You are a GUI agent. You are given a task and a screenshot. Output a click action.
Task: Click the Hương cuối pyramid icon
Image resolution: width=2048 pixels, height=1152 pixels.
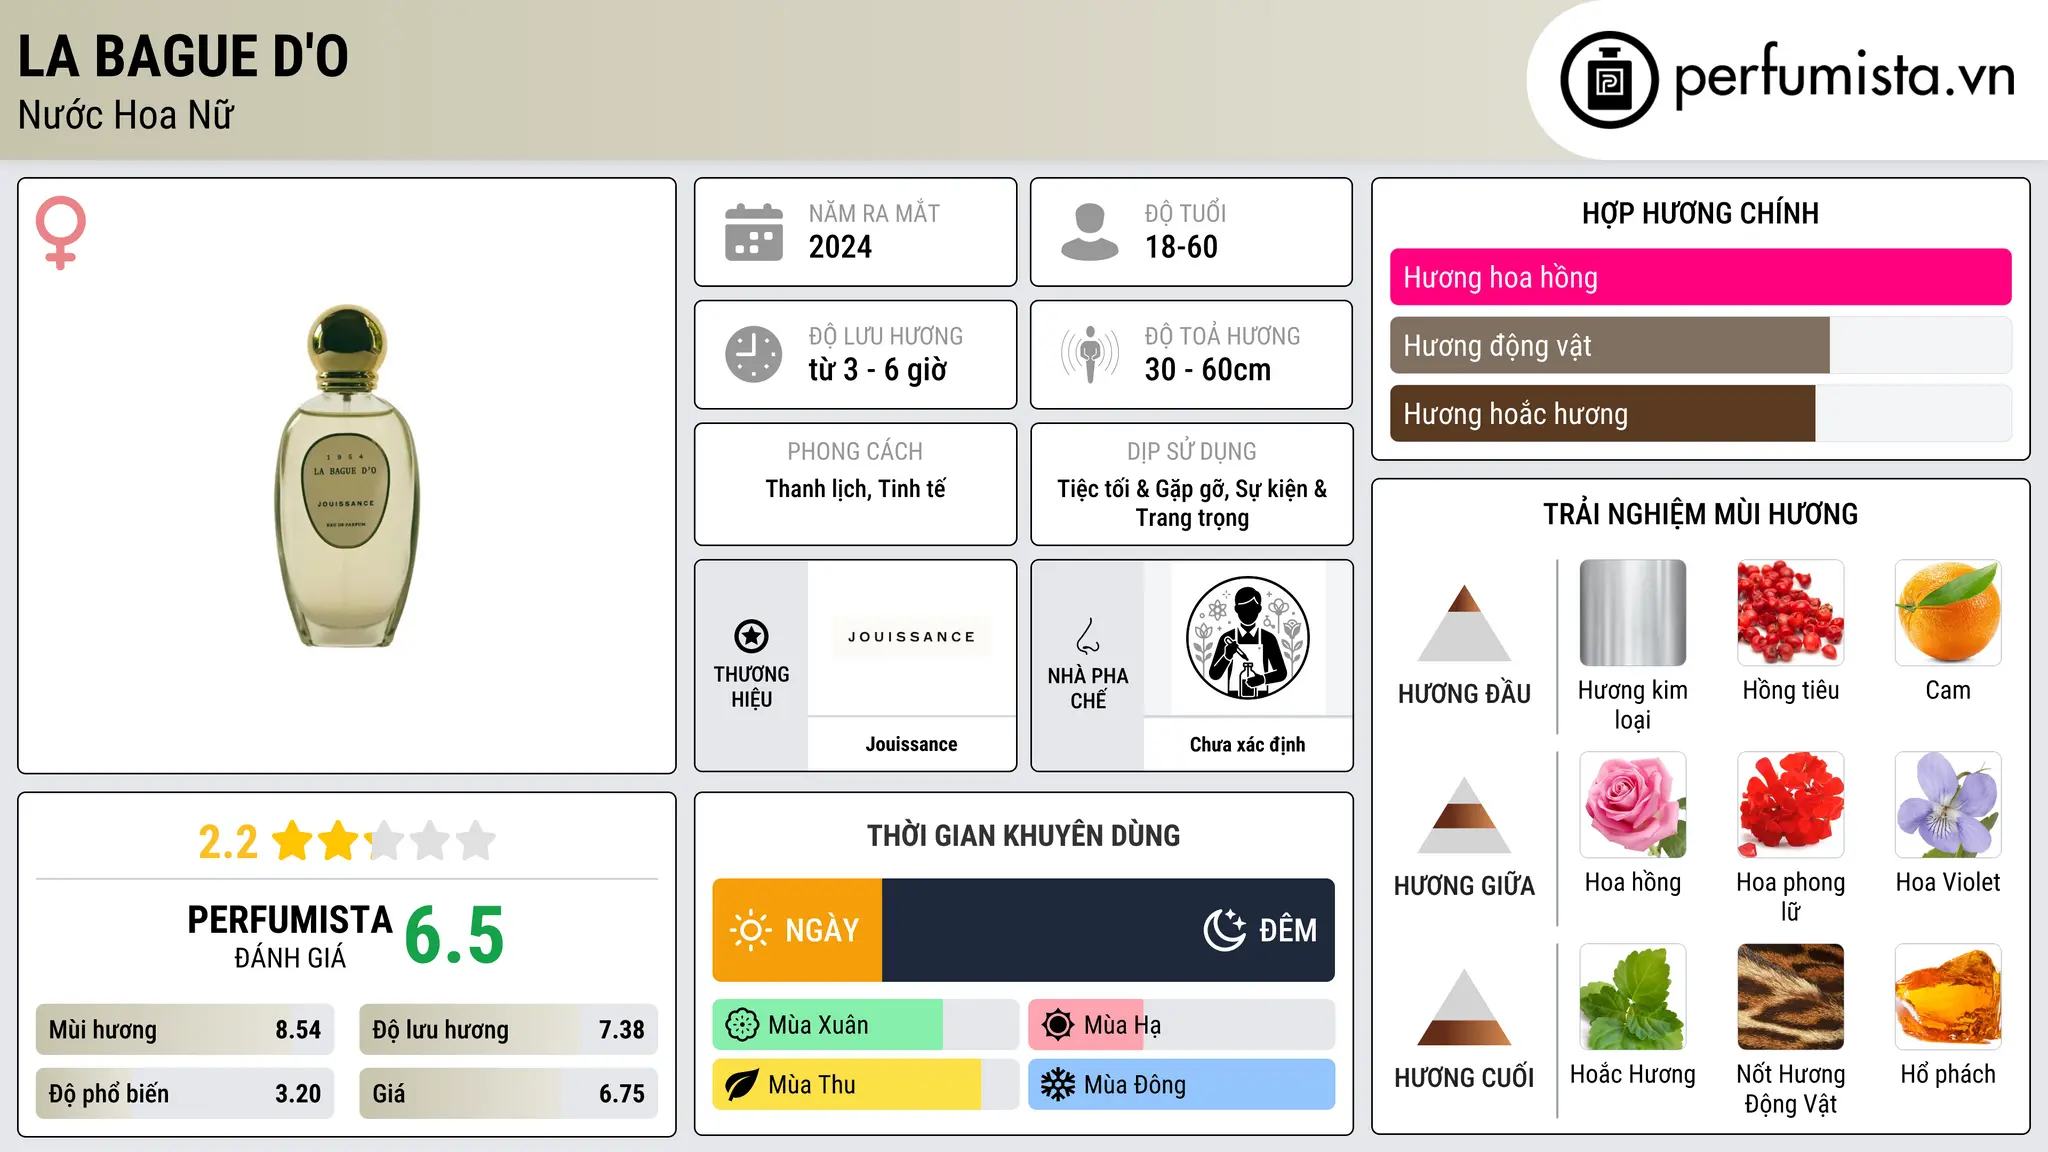[1464, 1006]
